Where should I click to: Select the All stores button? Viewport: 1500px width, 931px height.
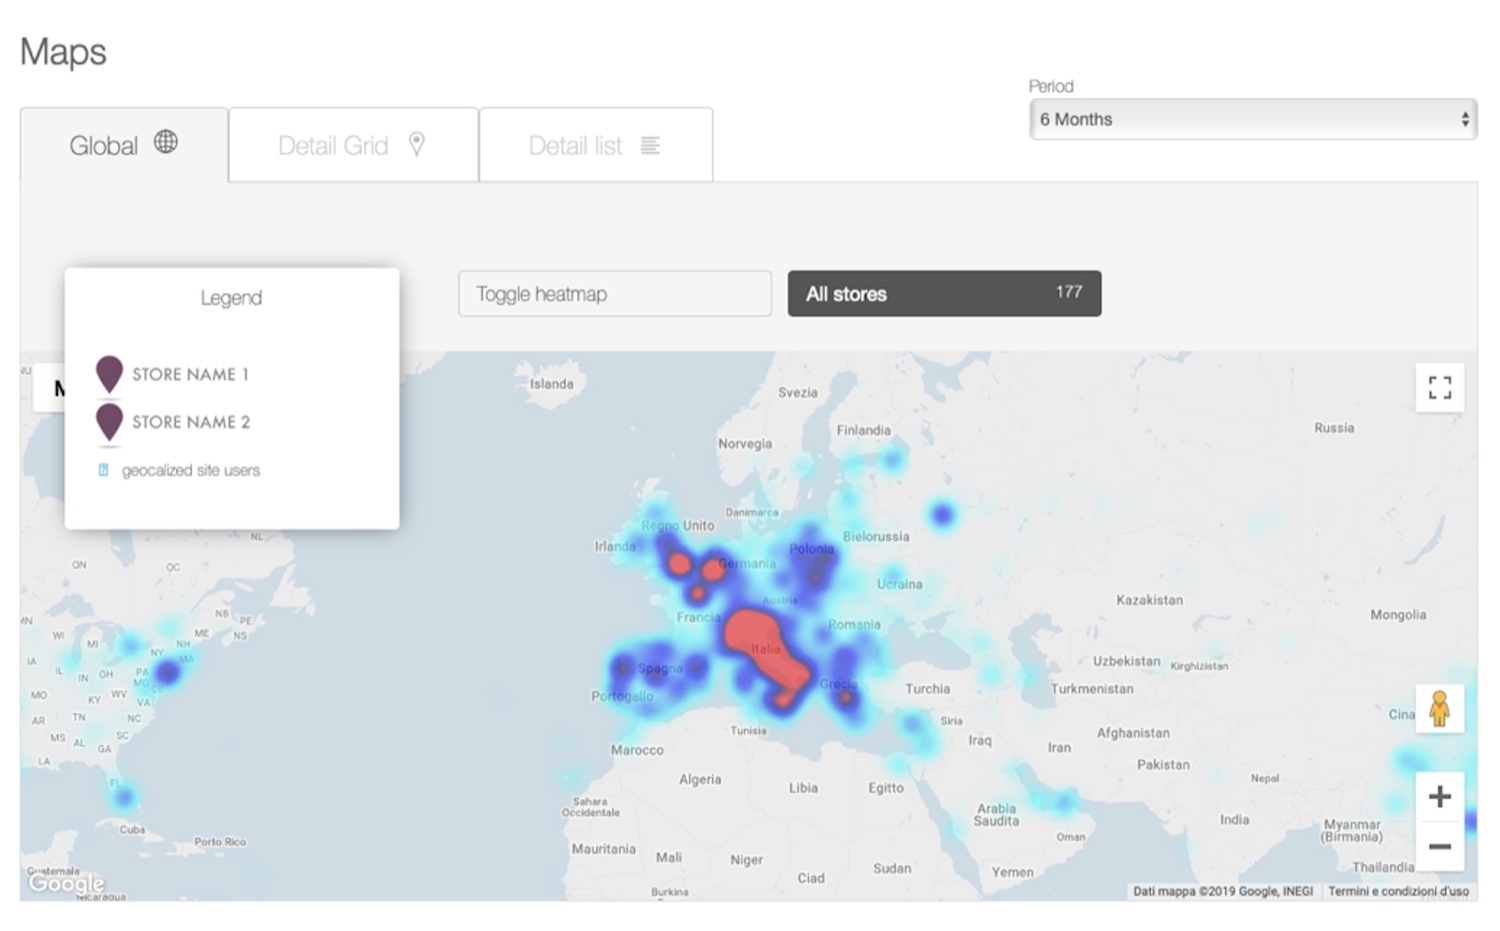click(944, 293)
